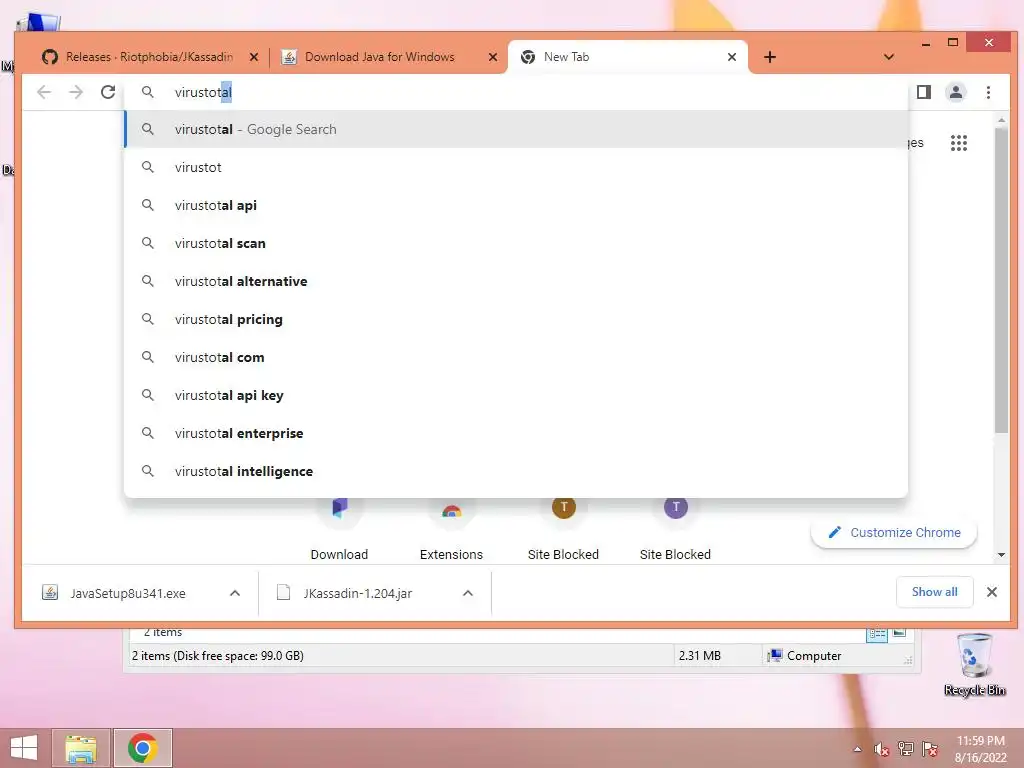Pick virustotal alternative suggestion
1024x768 pixels.
(516, 281)
